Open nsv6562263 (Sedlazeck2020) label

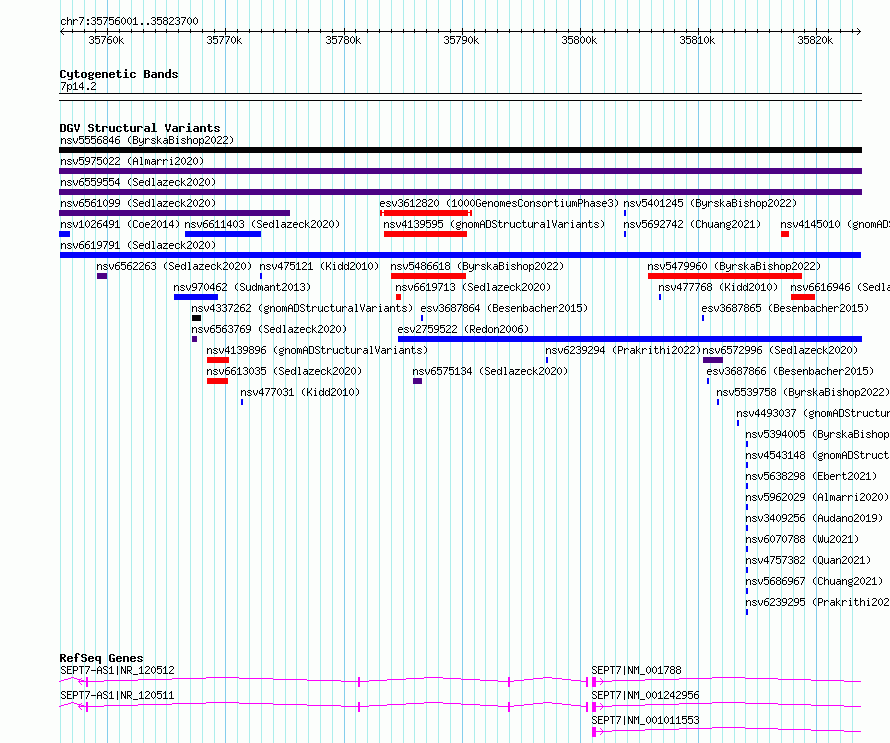click(174, 266)
